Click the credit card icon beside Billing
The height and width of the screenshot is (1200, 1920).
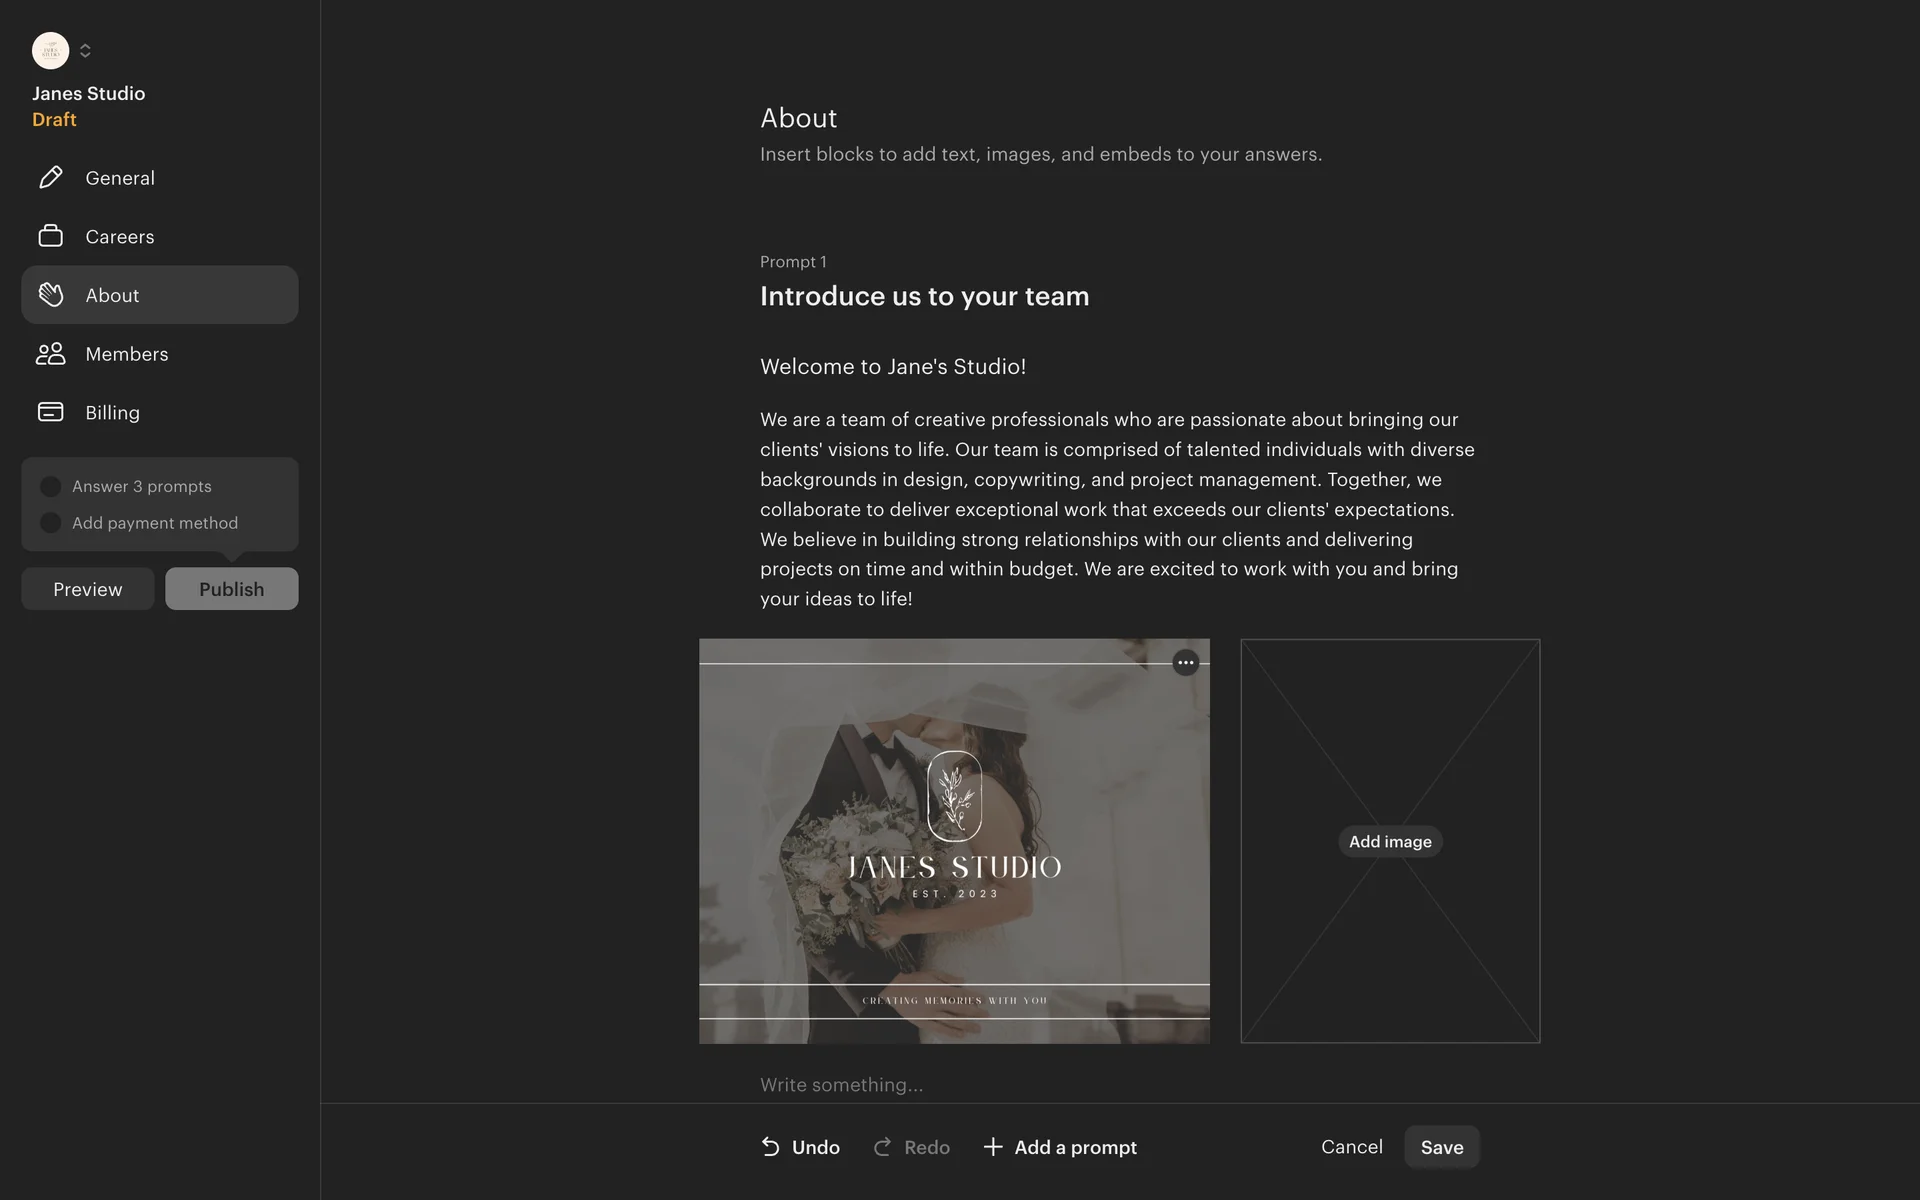tap(51, 412)
